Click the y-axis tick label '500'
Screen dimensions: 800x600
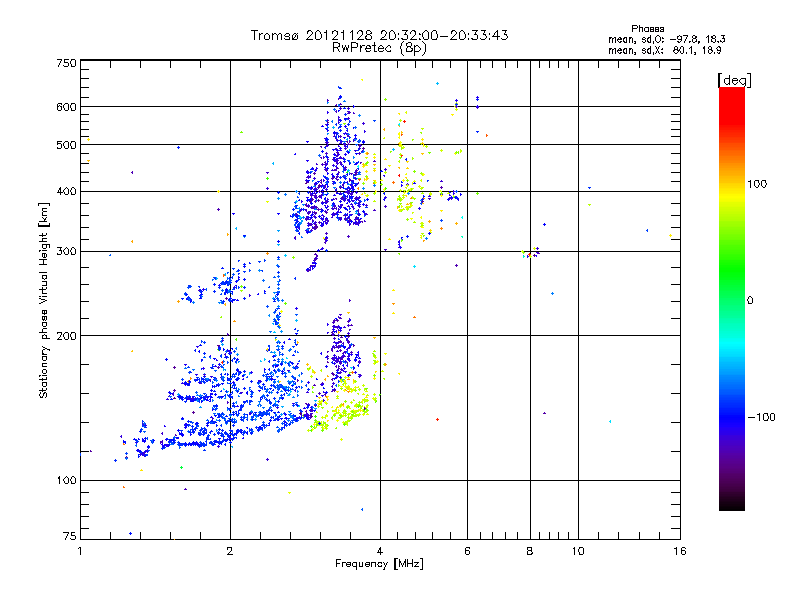tap(66, 145)
